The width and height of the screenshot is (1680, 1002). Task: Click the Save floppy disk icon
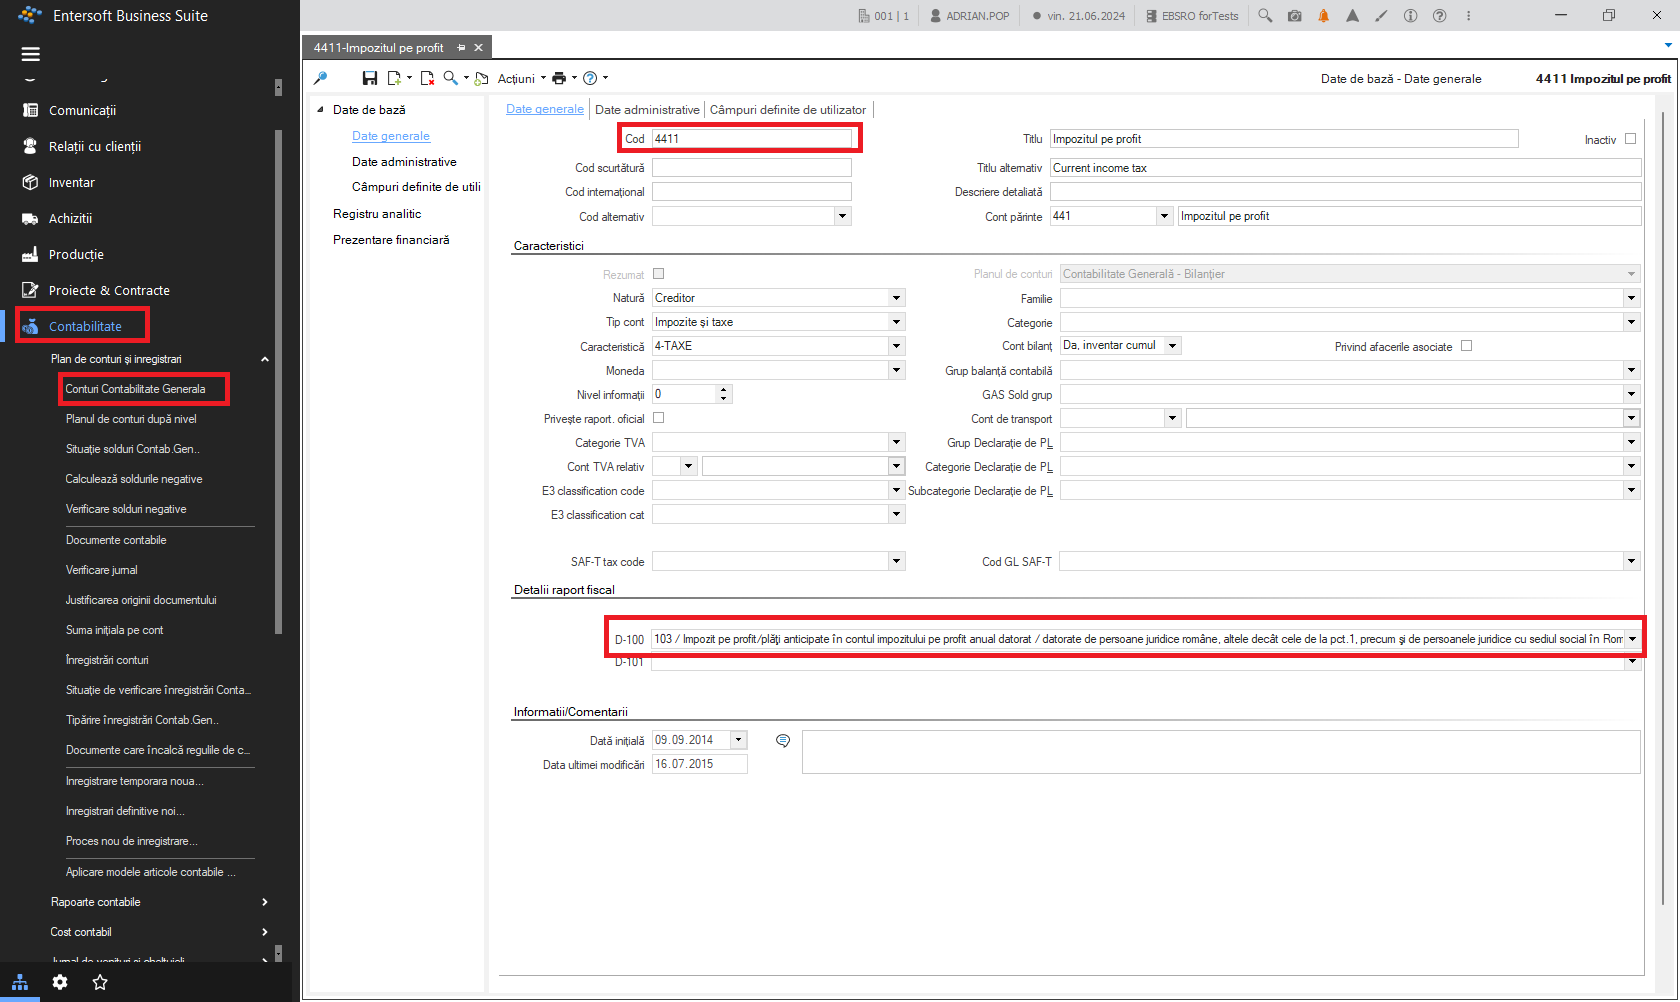click(x=370, y=78)
